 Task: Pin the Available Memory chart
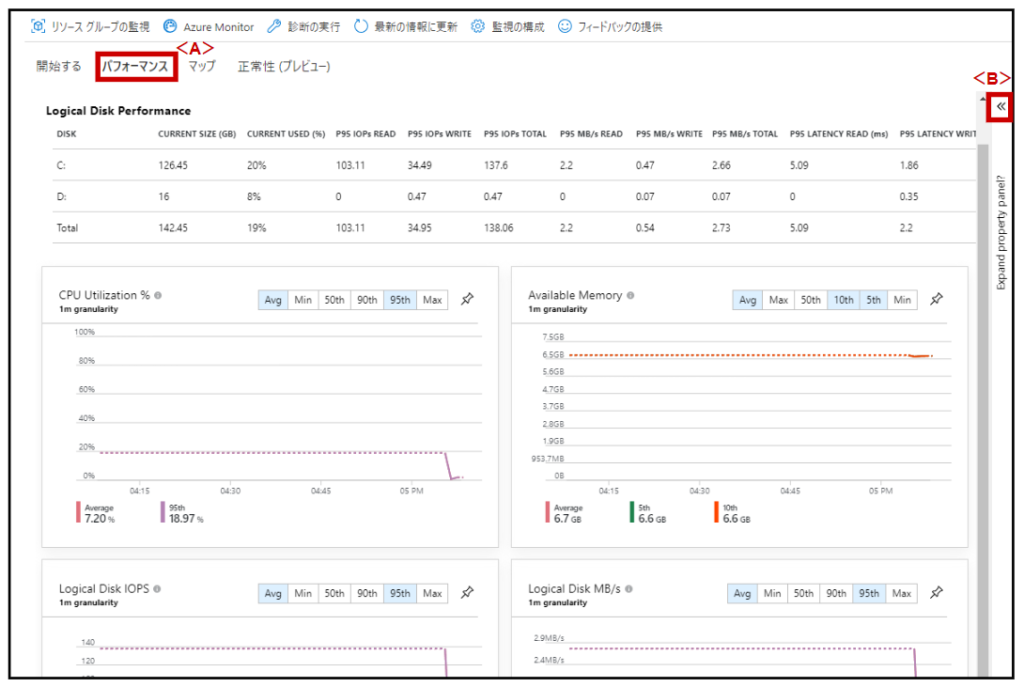(936, 298)
